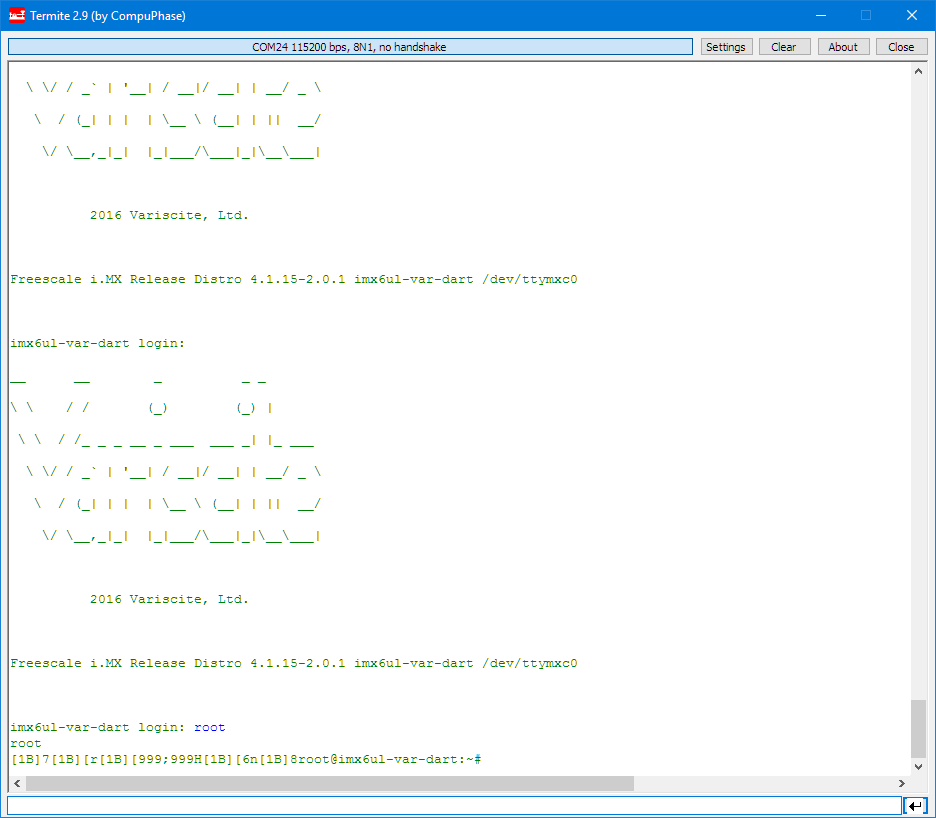Open the About dialog
Viewport: 936px width, 818px height.
[x=843, y=47]
